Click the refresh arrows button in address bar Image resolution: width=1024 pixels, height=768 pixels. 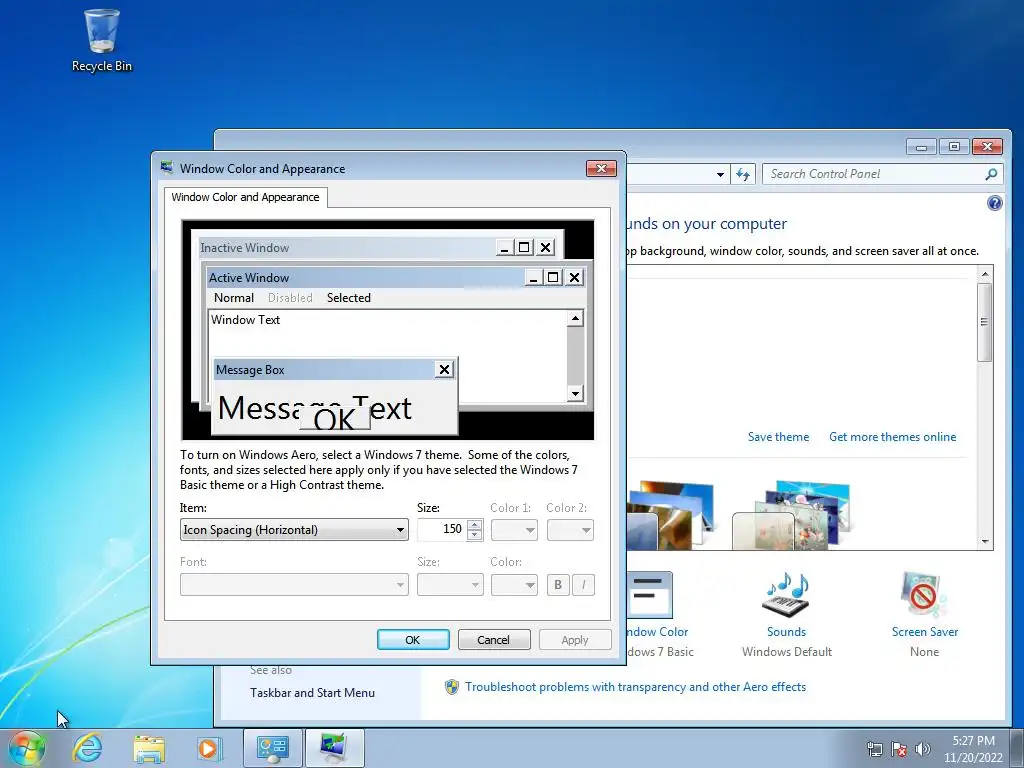click(x=743, y=174)
